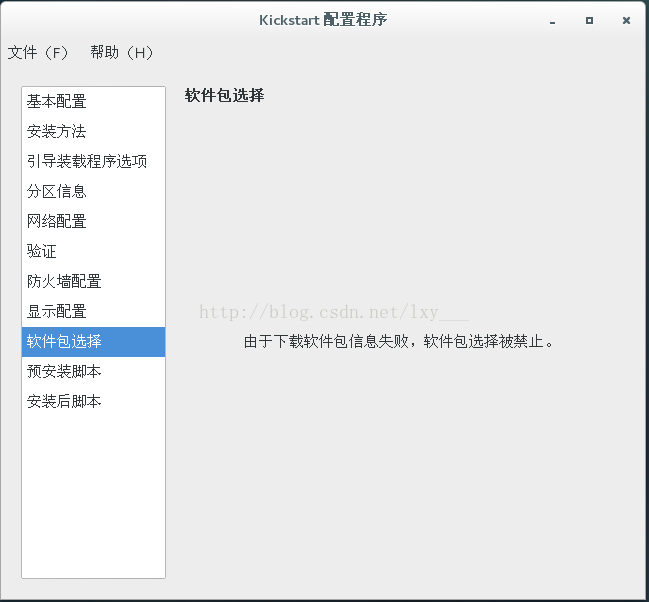Viewport: 649px width, 602px height.
Task: Click the message 由于下载软件包信息失败
Action: (x=326, y=342)
